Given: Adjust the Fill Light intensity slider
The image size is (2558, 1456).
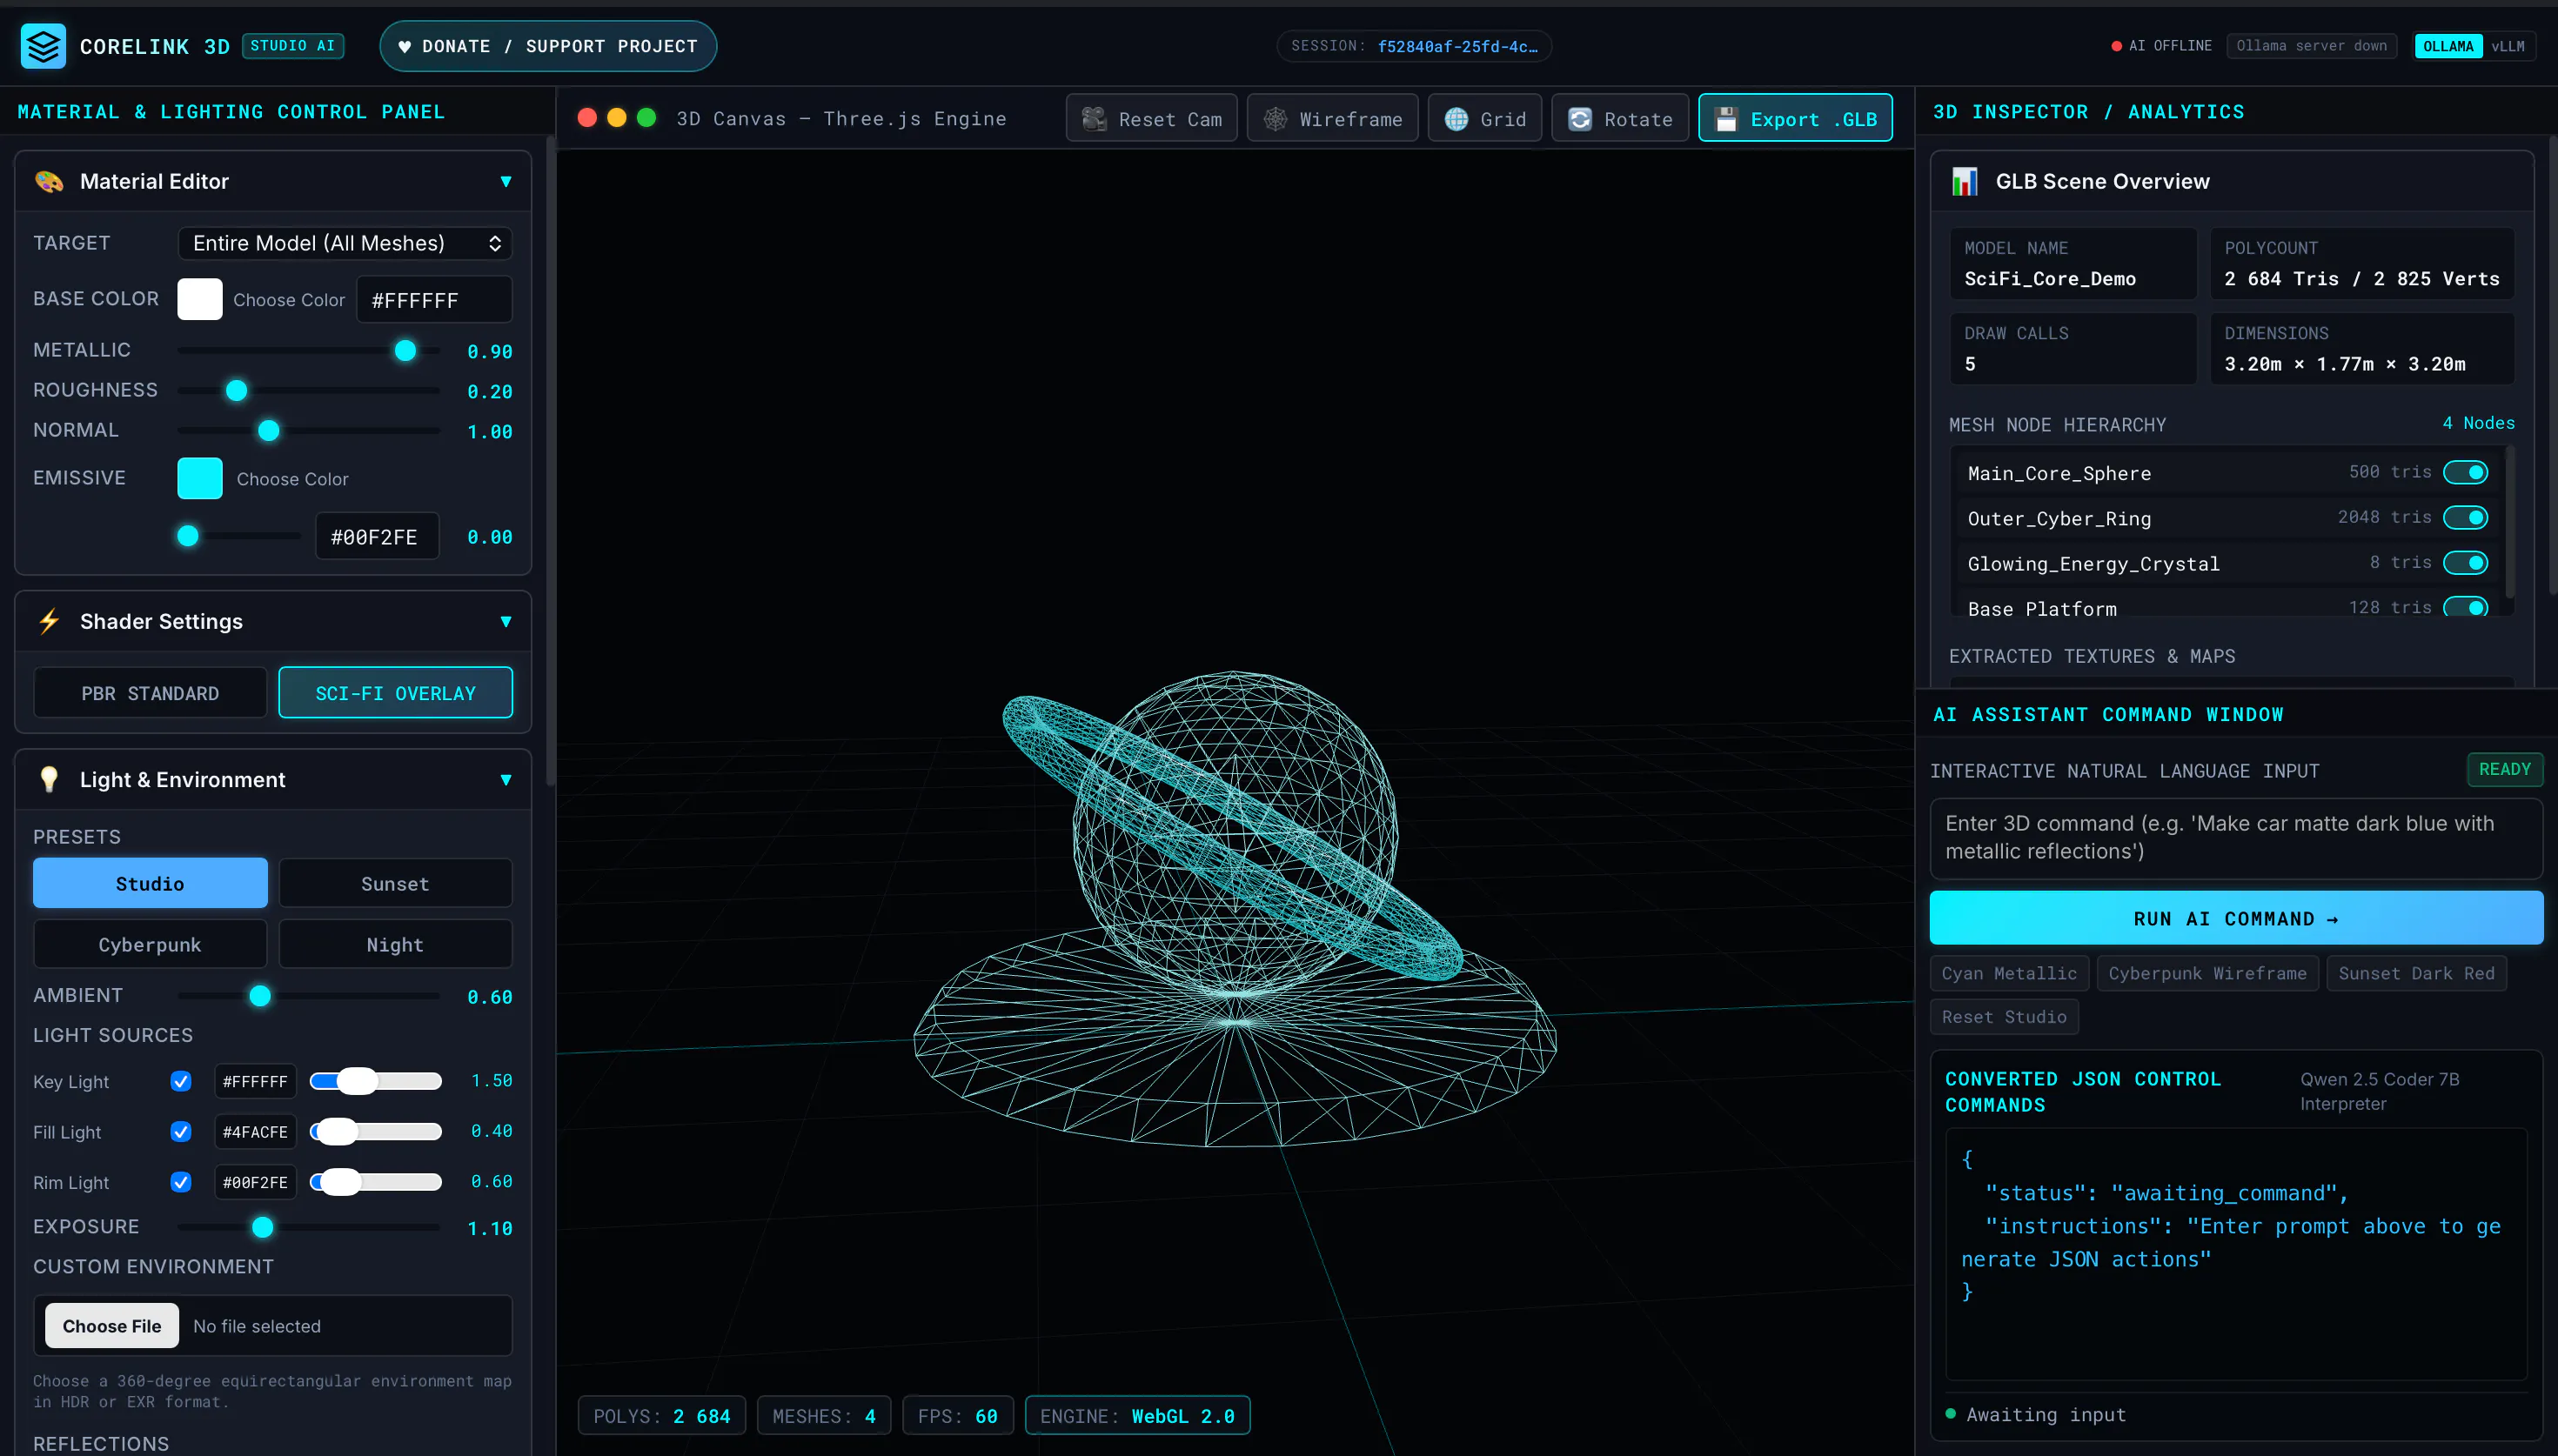Looking at the screenshot, I should [375, 1131].
